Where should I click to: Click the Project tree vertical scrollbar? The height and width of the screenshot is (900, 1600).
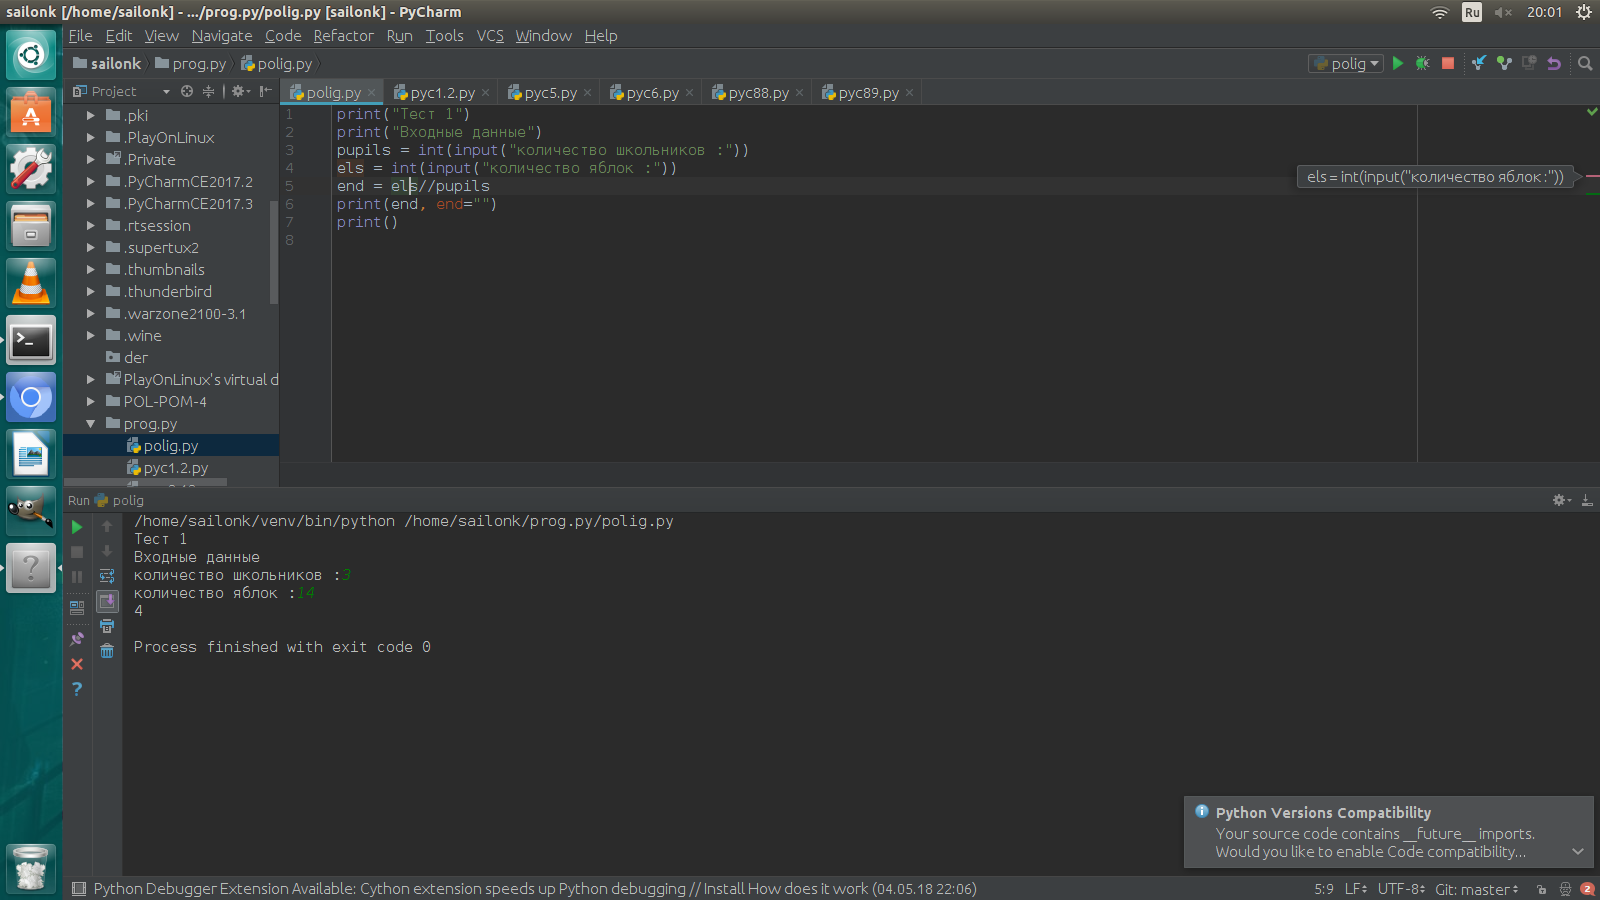[x=274, y=250]
